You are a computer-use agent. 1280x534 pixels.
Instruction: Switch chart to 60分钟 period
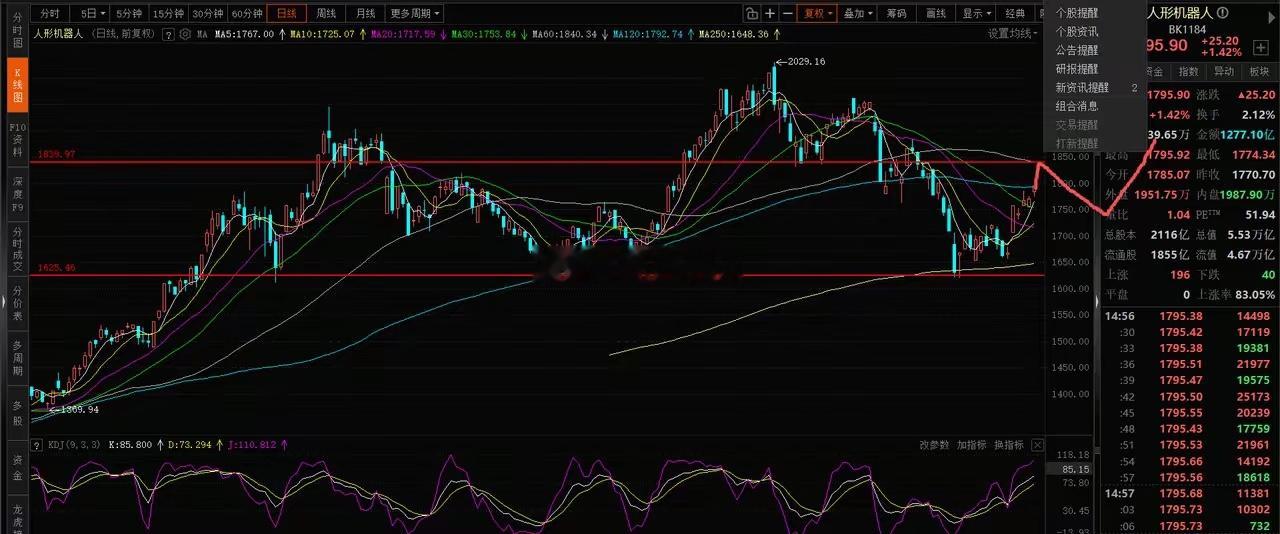246,13
